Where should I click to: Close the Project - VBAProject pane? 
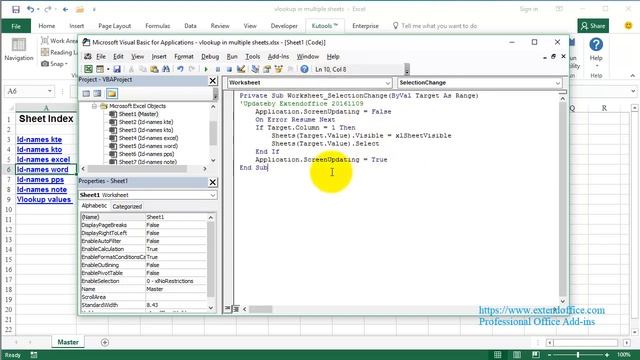tap(213, 81)
